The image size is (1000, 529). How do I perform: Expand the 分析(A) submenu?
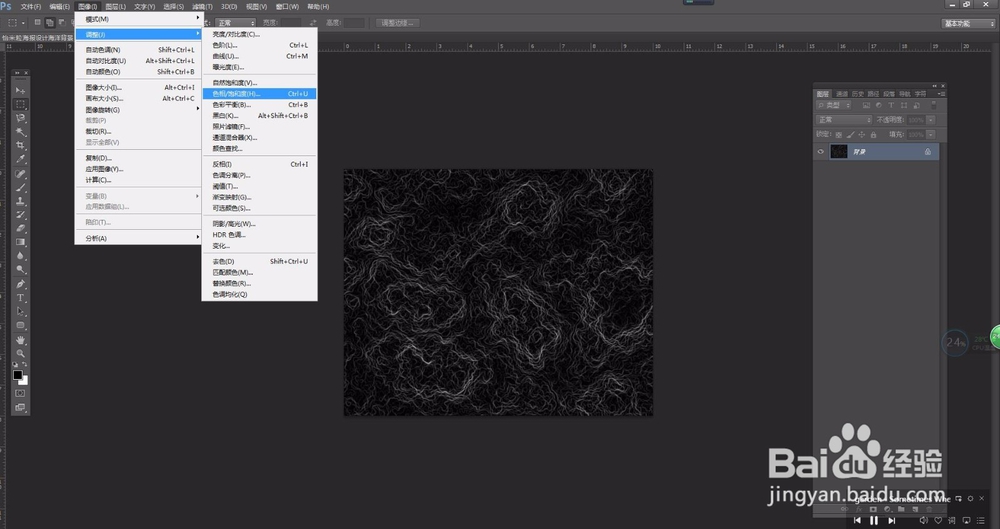pos(138,238)
